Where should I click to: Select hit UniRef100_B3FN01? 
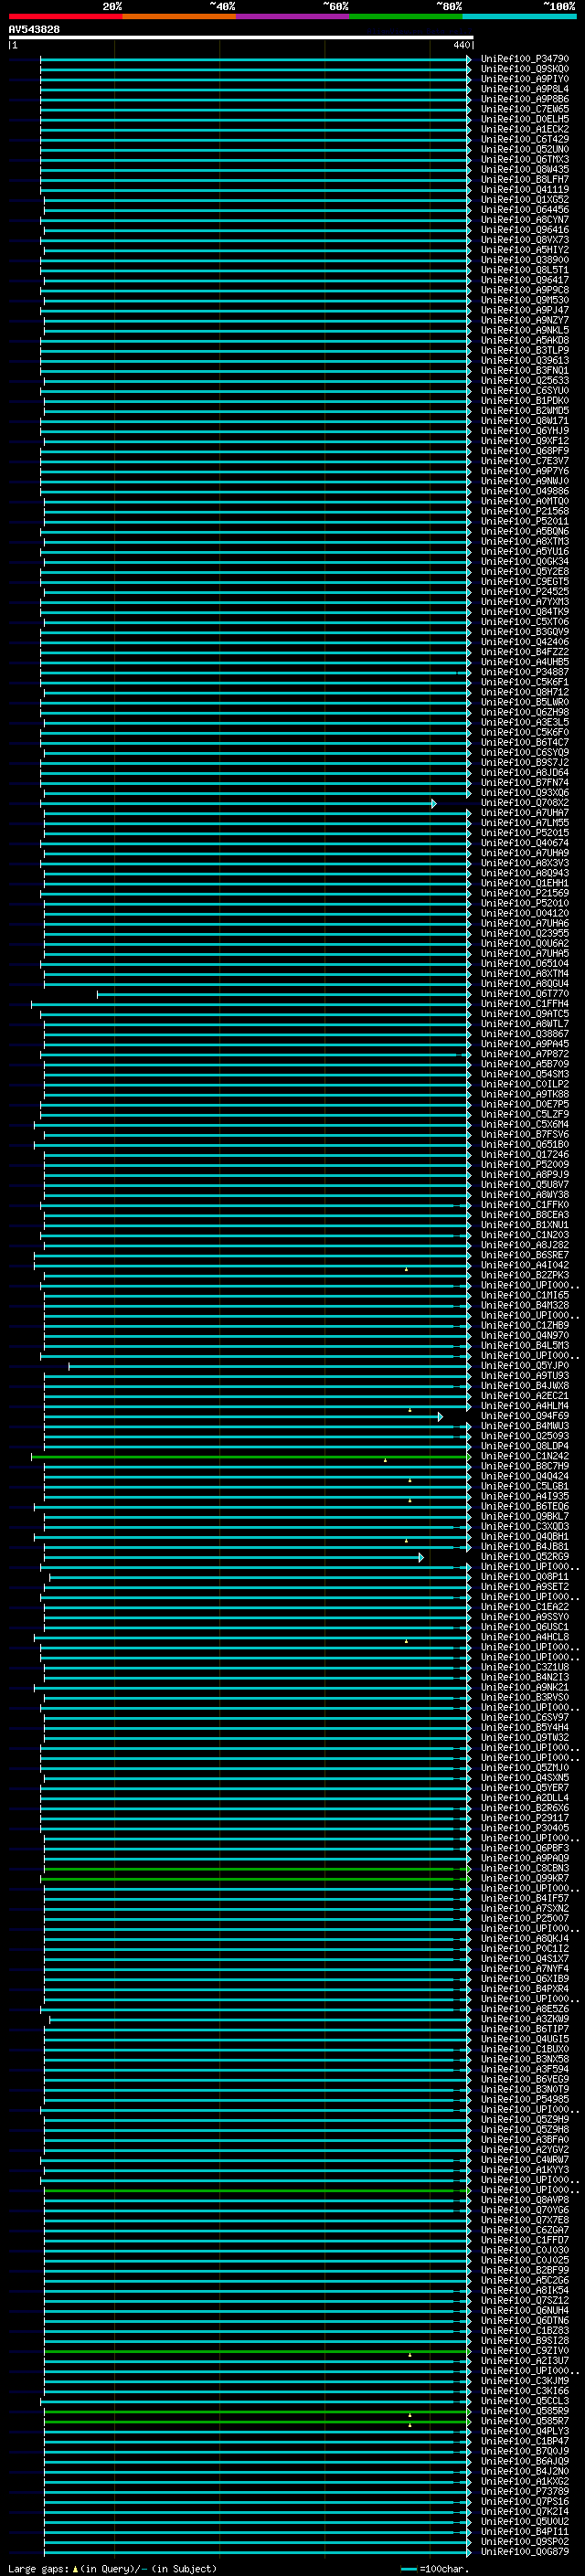coord(525,370)
